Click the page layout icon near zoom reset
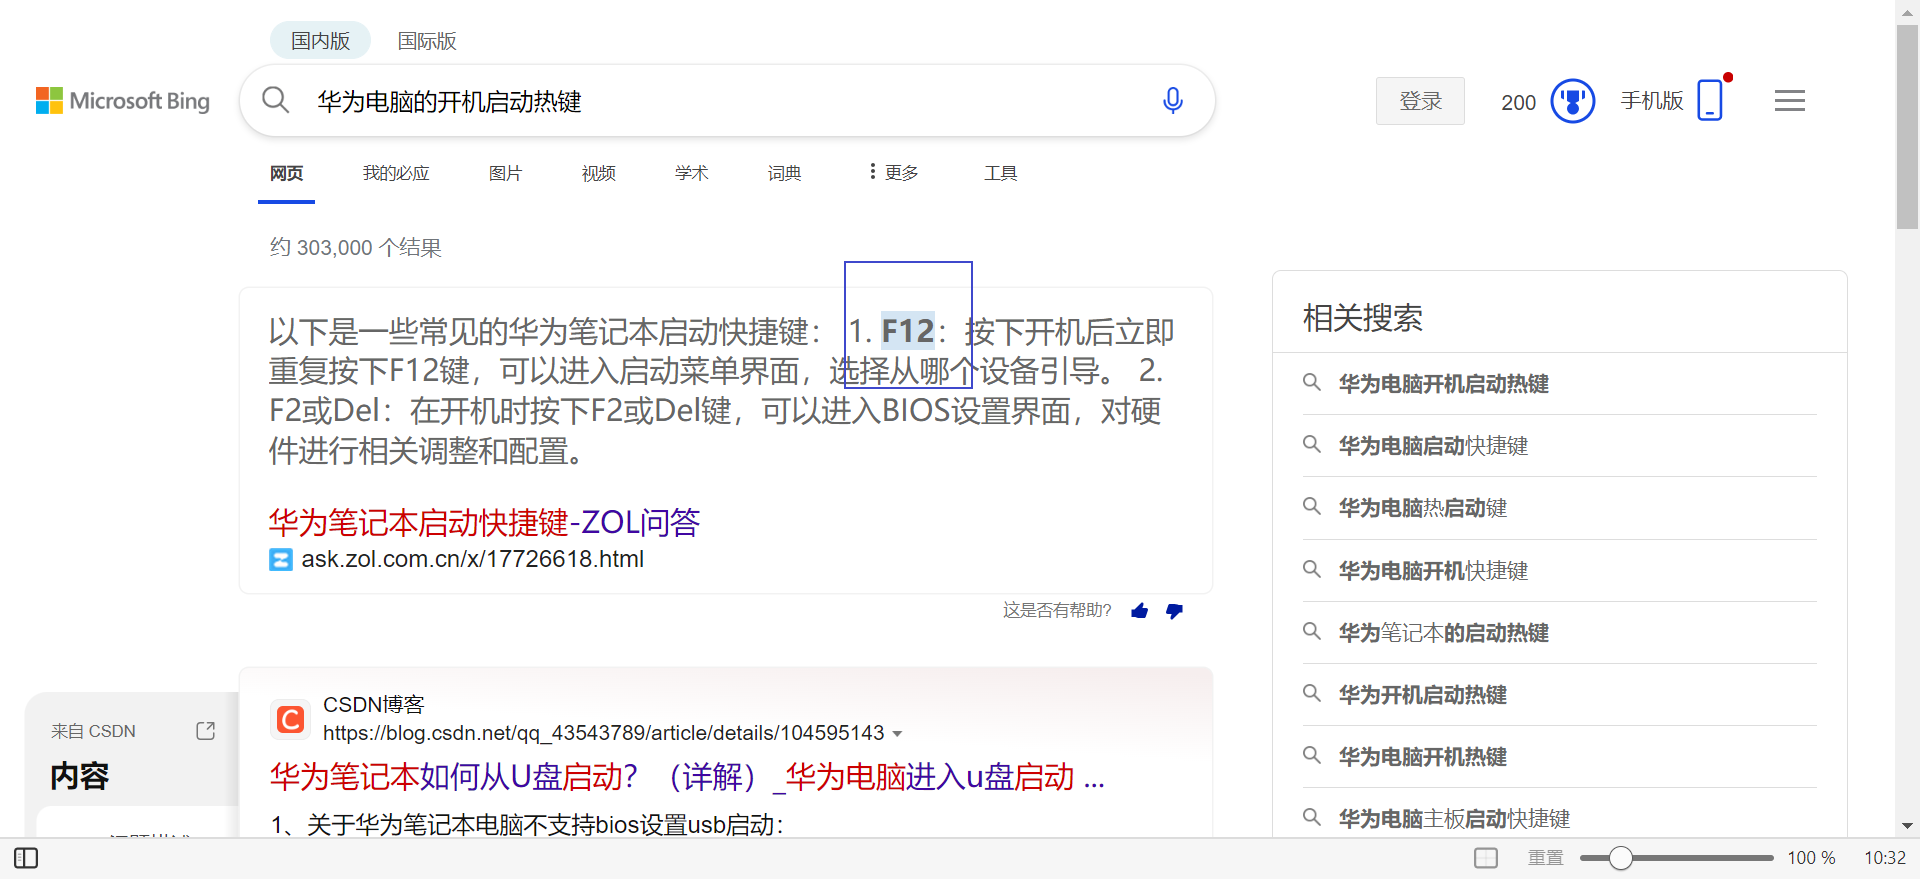The height and width of the screenshot is (879, 1920). 1486,858
